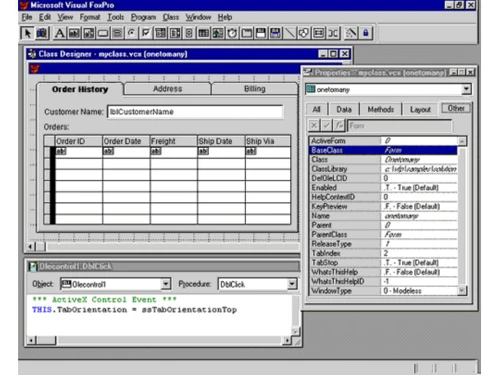Select the Spinner control tool
This screenshot has height=375, width=500.
point(189,33)
